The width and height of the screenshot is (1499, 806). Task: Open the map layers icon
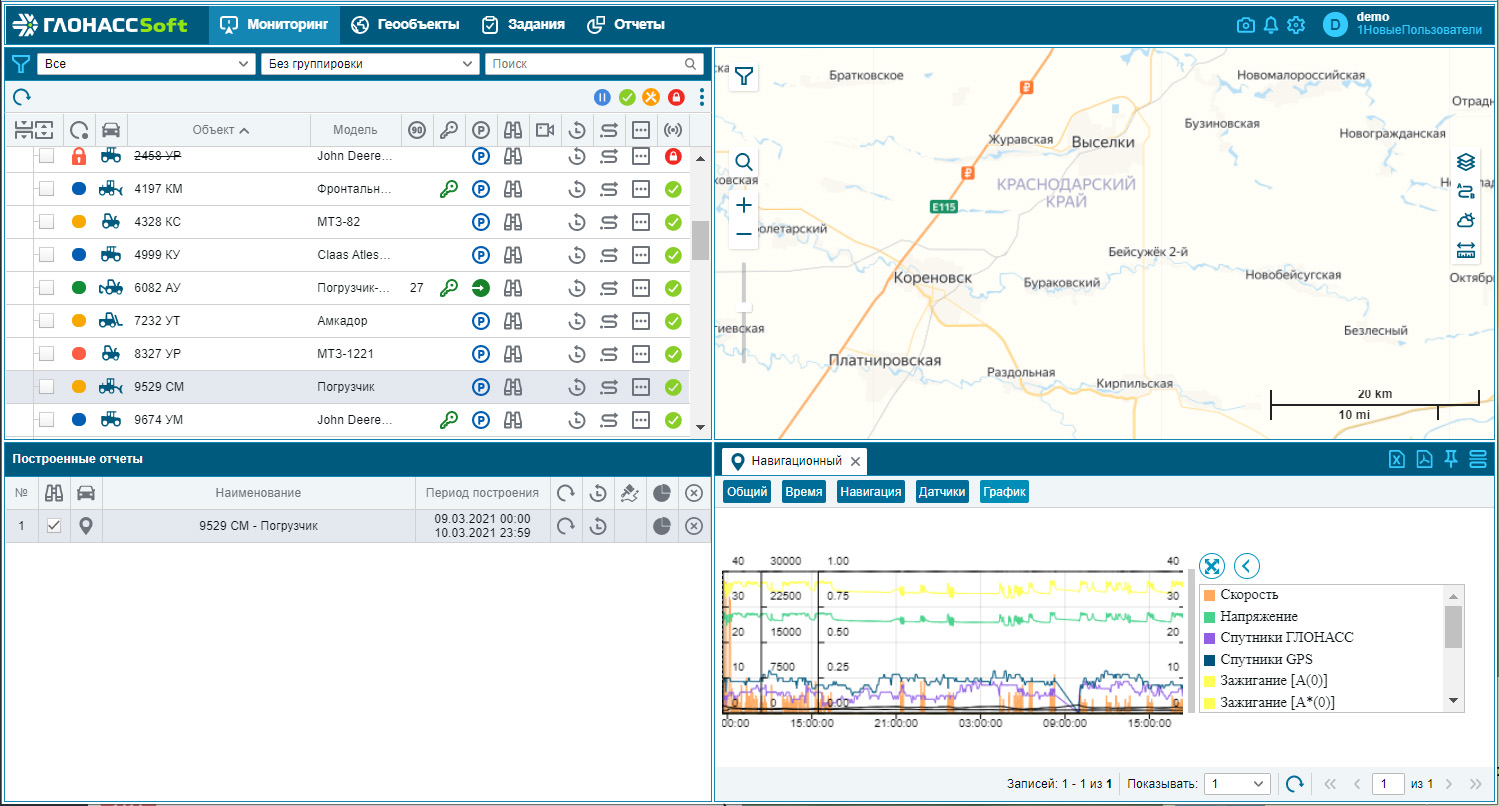(x=1466, y=161)
